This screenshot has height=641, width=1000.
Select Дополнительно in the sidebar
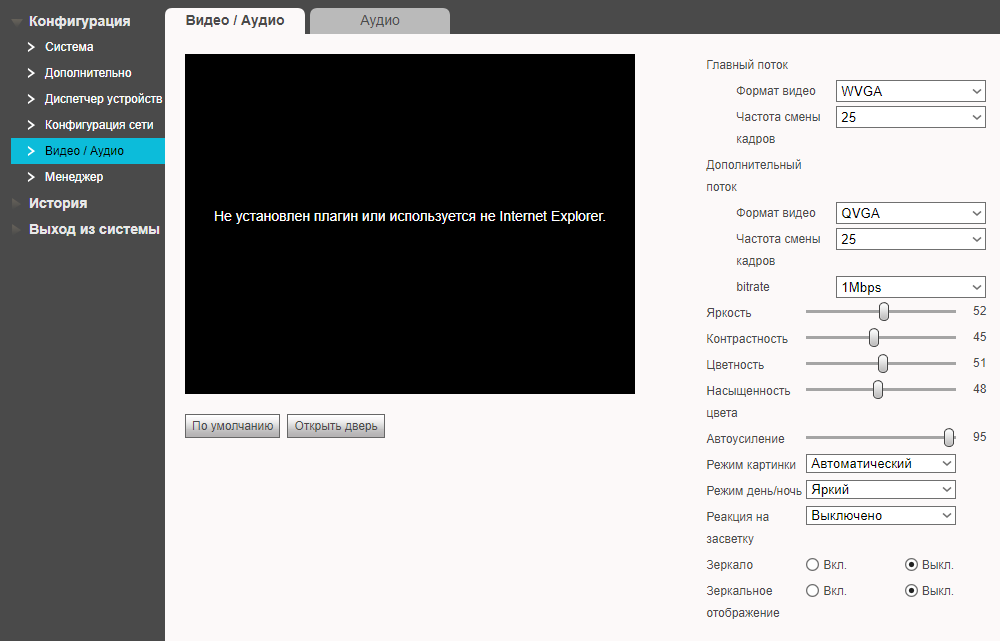(87, 73)
